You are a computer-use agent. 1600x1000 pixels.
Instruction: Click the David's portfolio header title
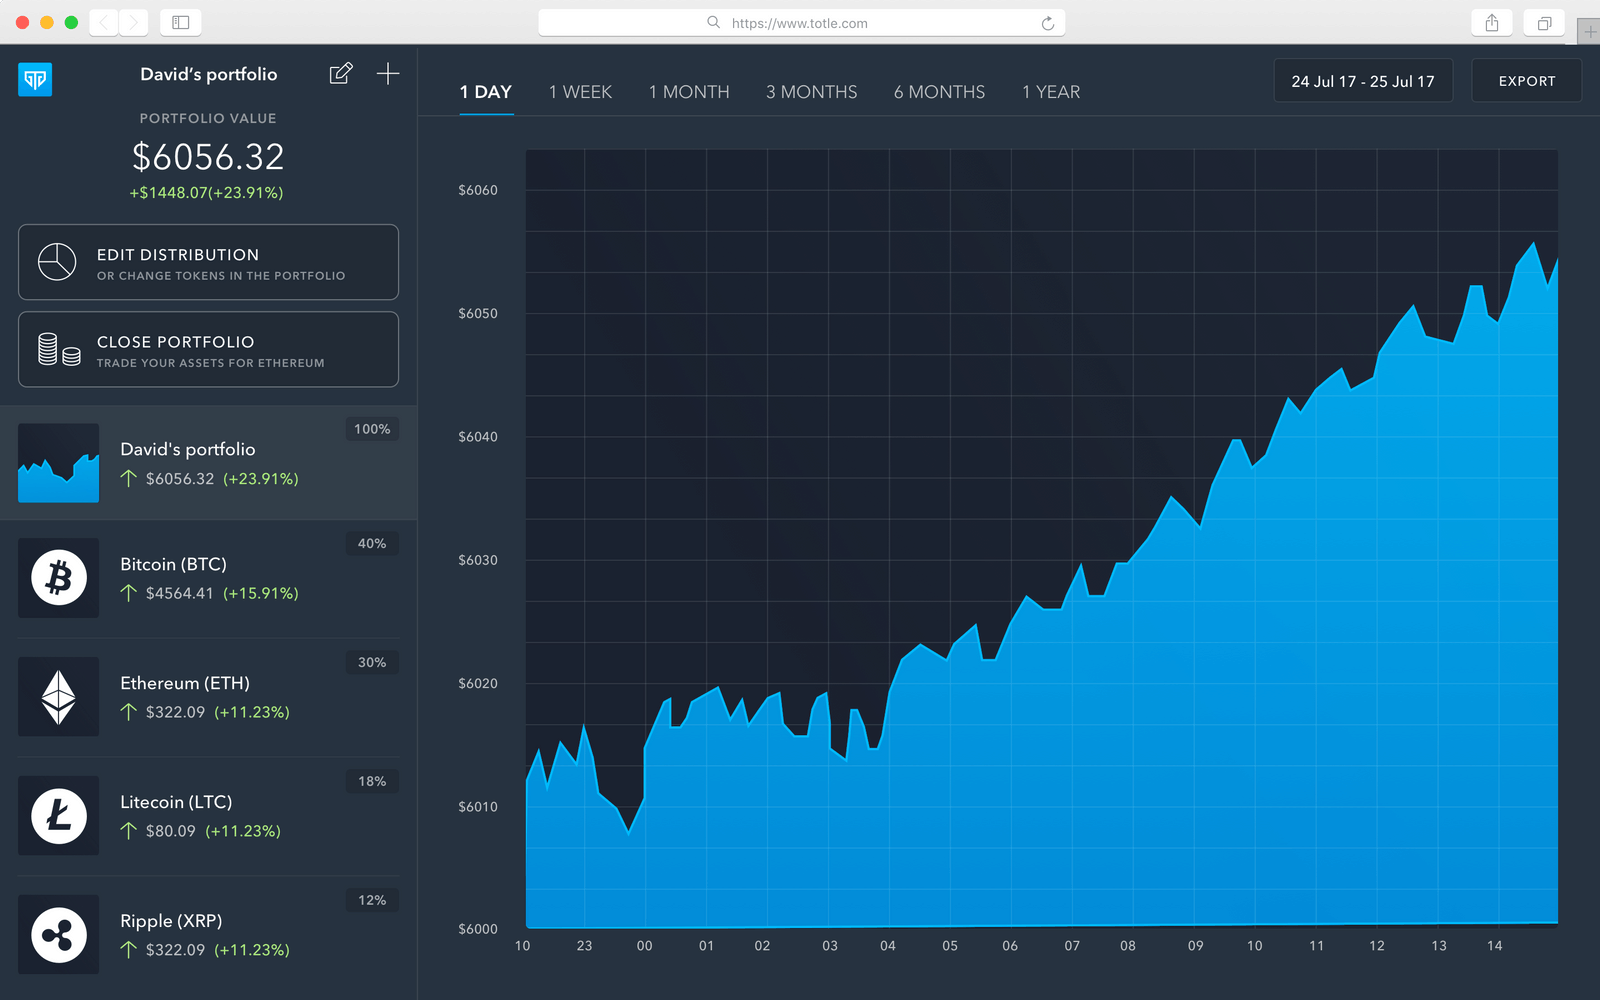point(209,74)
